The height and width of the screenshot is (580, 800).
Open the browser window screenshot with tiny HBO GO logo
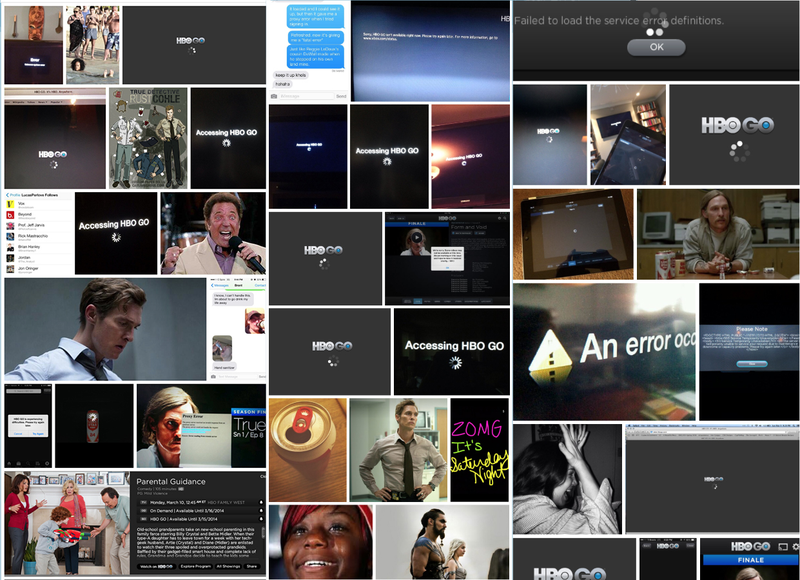pos(713,480)
